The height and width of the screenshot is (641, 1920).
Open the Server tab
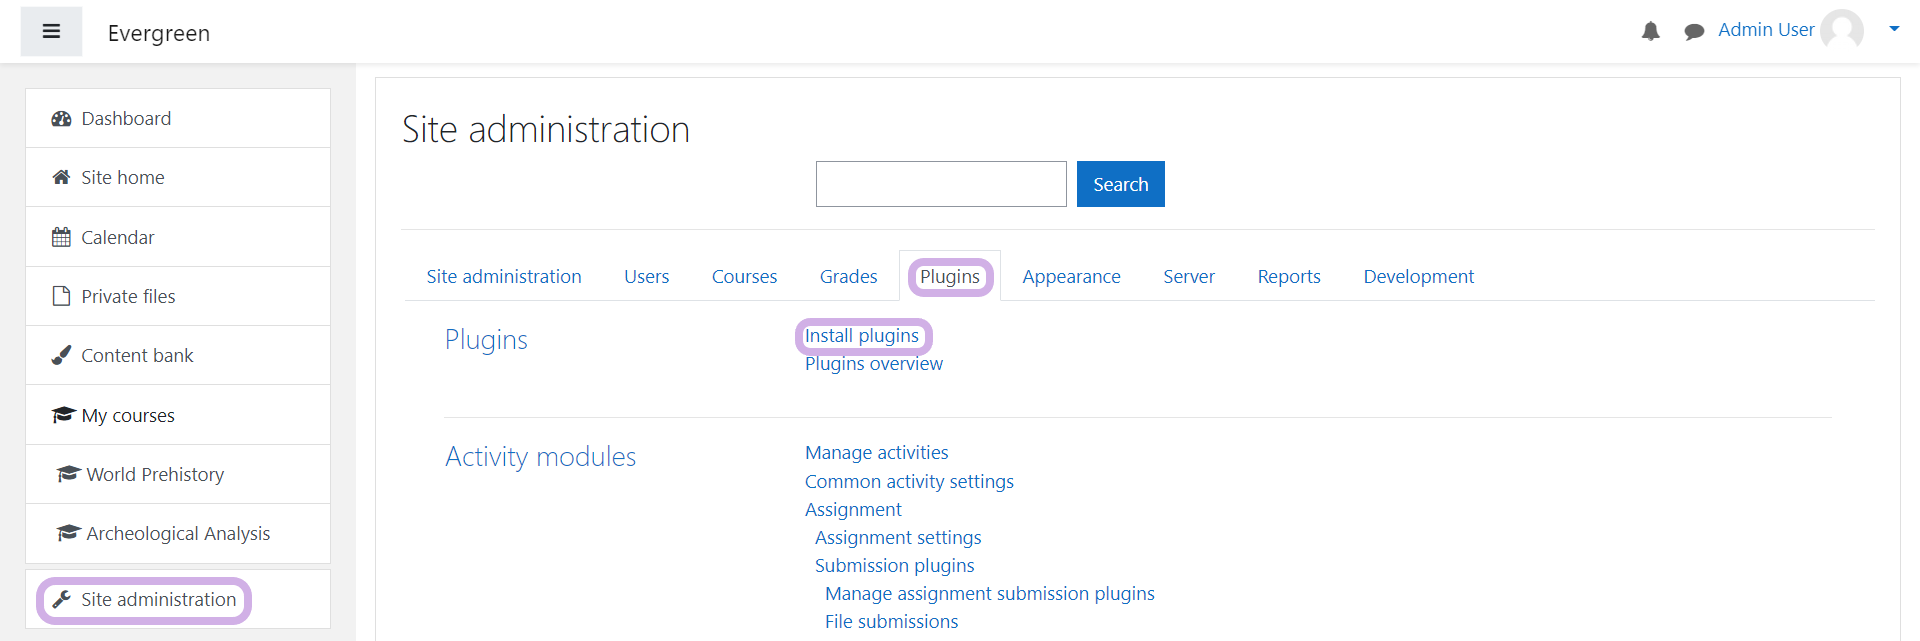point(1188,277)
